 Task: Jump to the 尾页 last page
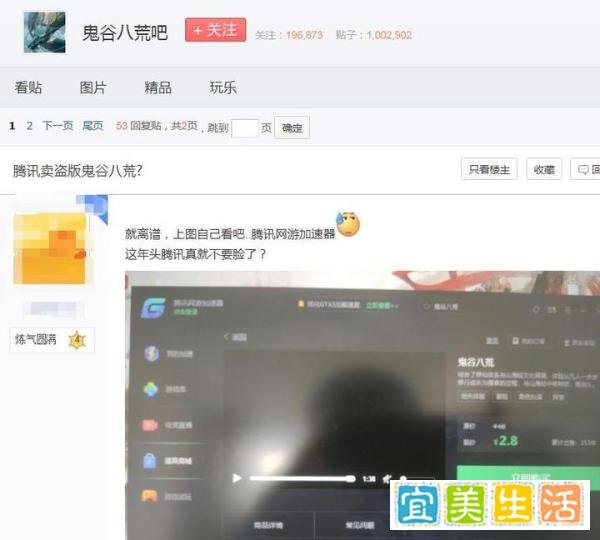coord(93,126)
